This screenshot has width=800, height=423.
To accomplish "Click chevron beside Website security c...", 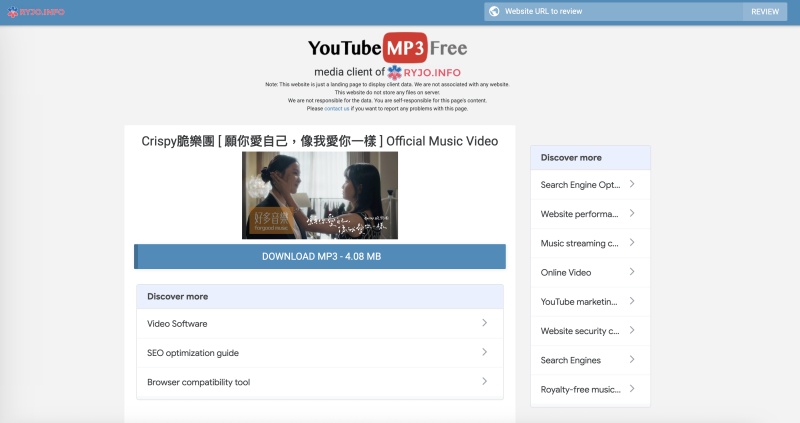I will coord(632,330).
